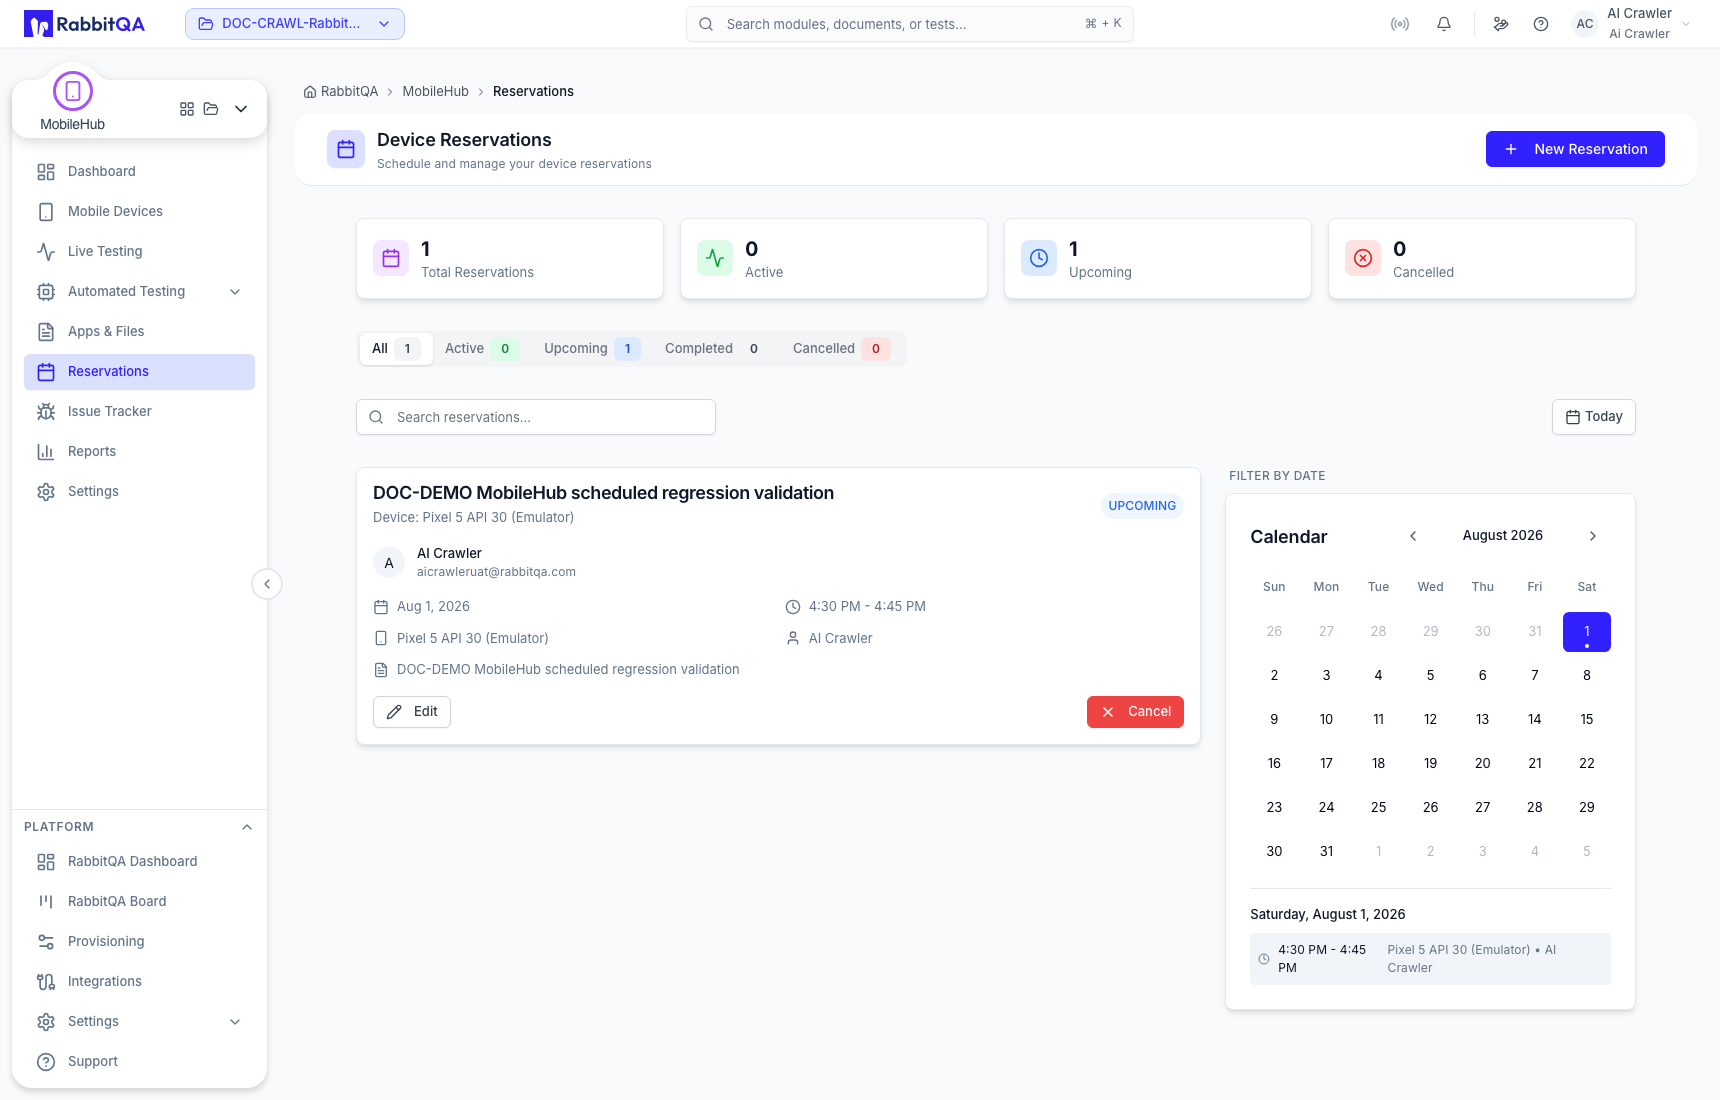Focus the global search field
The width and height of the screenshot is (1720, 1100).
(910, 24)
